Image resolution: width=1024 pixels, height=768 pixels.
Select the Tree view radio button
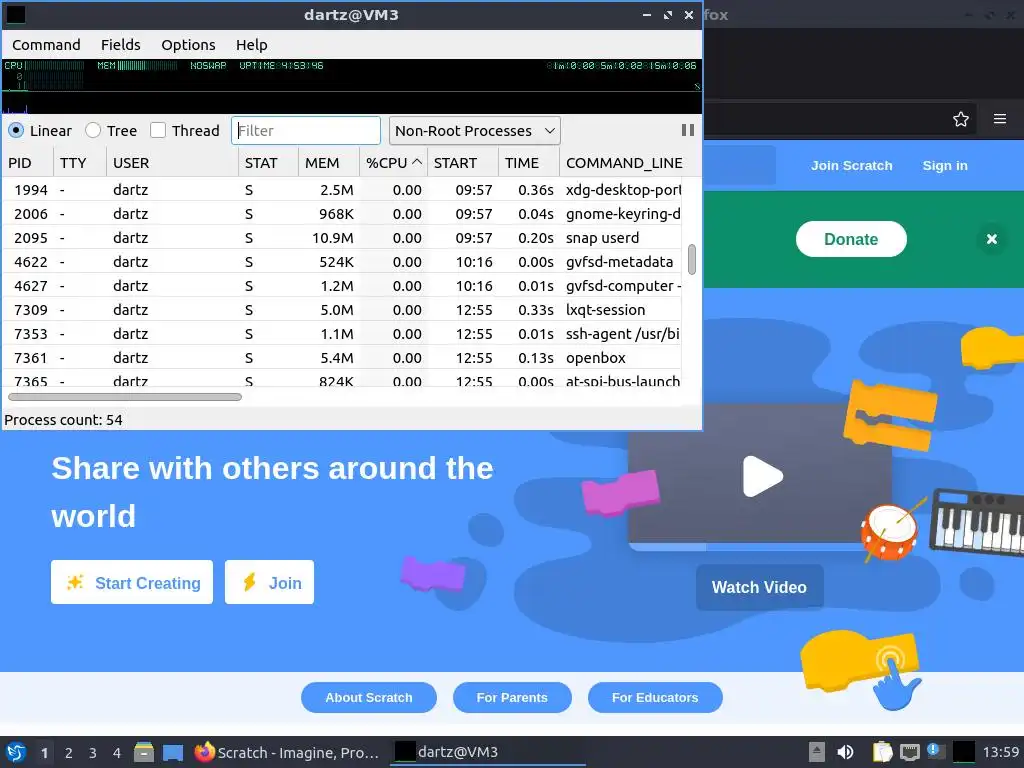[93, 131]
